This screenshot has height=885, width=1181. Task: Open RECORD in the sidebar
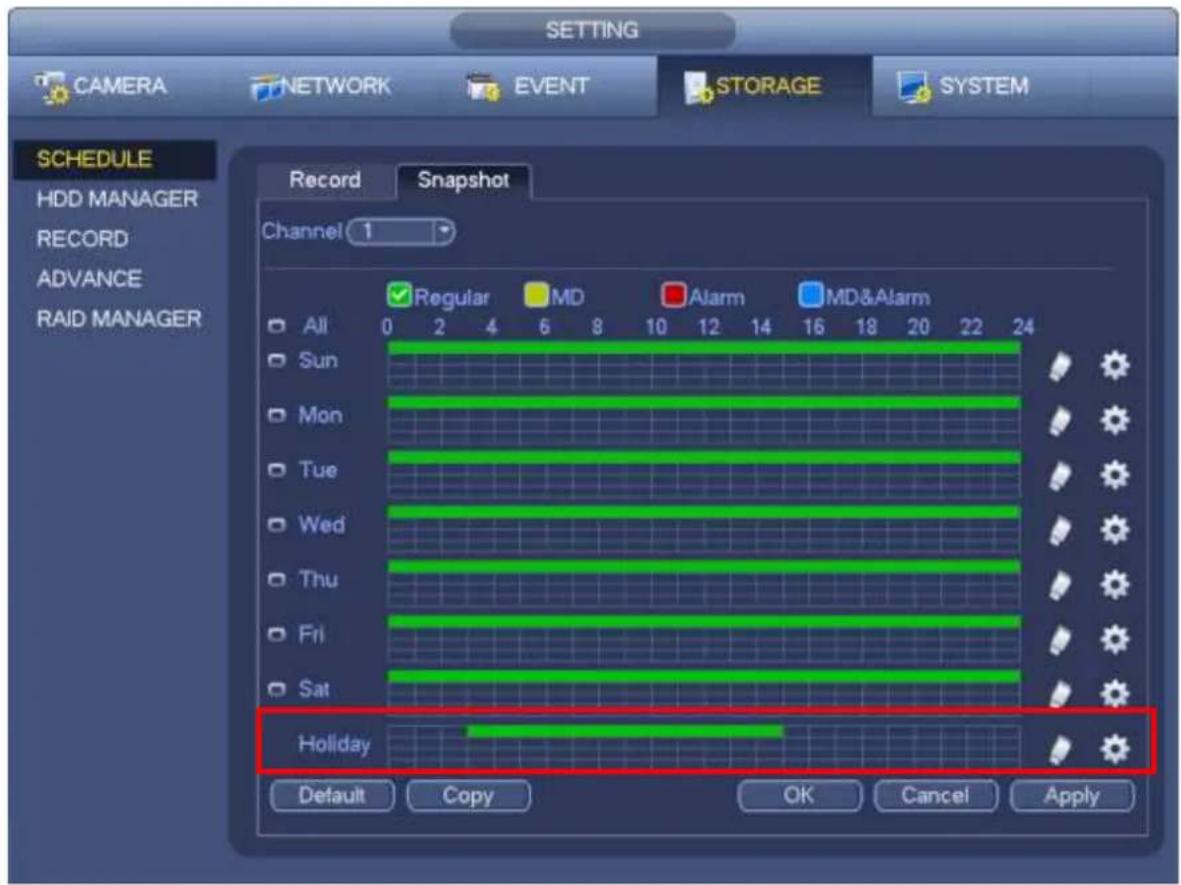[x=82, y=239]
